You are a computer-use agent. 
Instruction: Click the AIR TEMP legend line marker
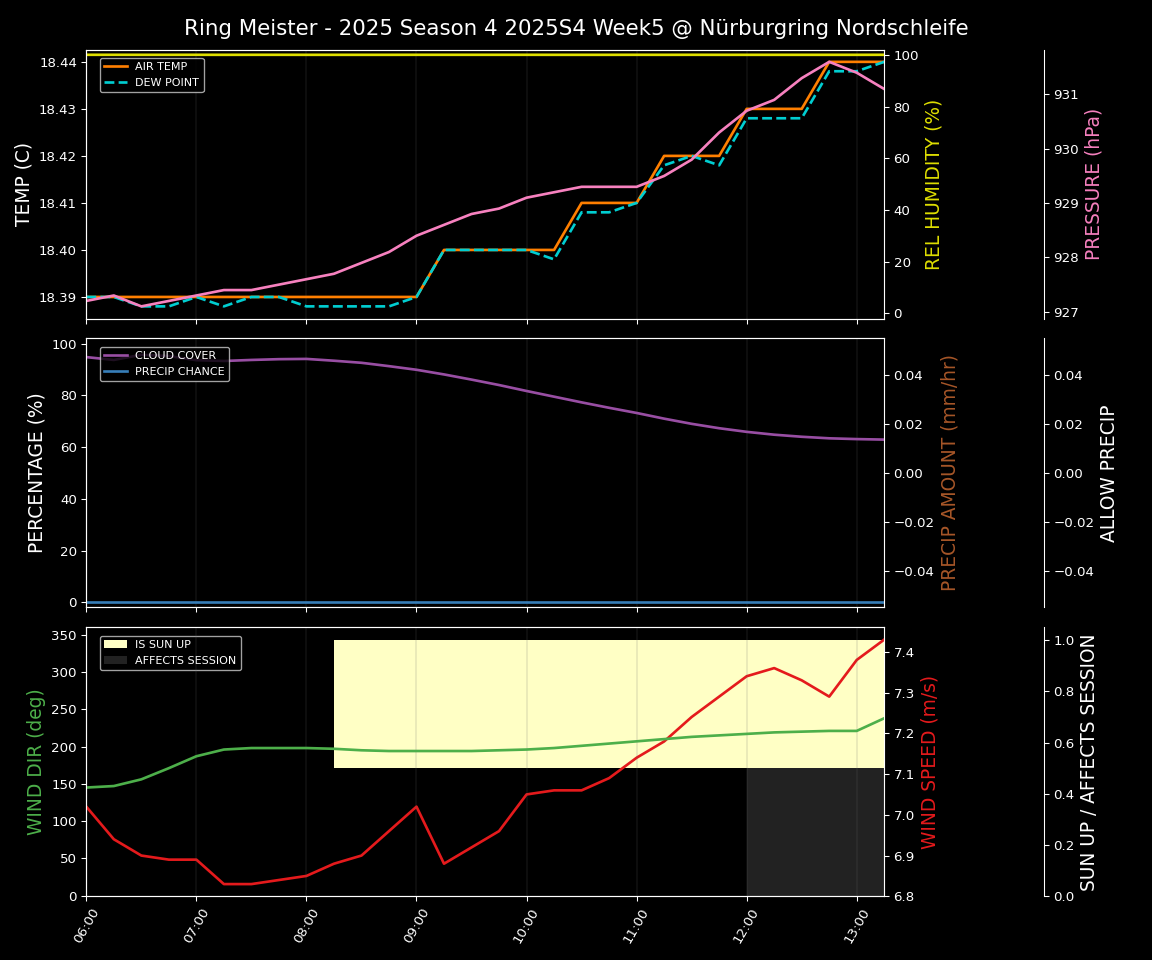(x=117, y=67)
